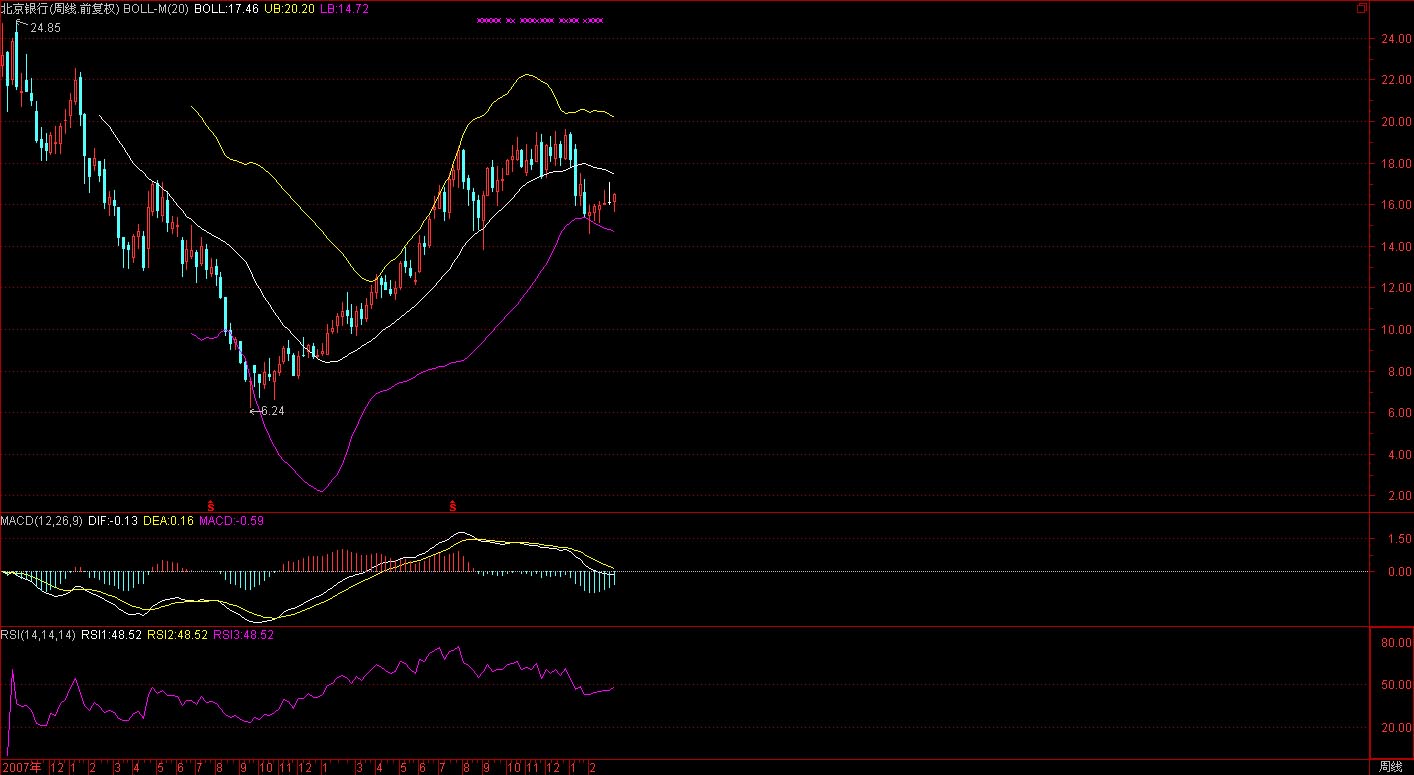Click the BOLL:17.46 value

pyautogui.click(x=226, y=8)
